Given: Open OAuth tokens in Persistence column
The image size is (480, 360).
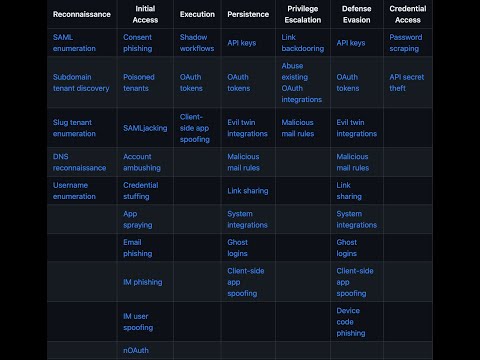Looking at the screenshot, I should tap(239, 83).
